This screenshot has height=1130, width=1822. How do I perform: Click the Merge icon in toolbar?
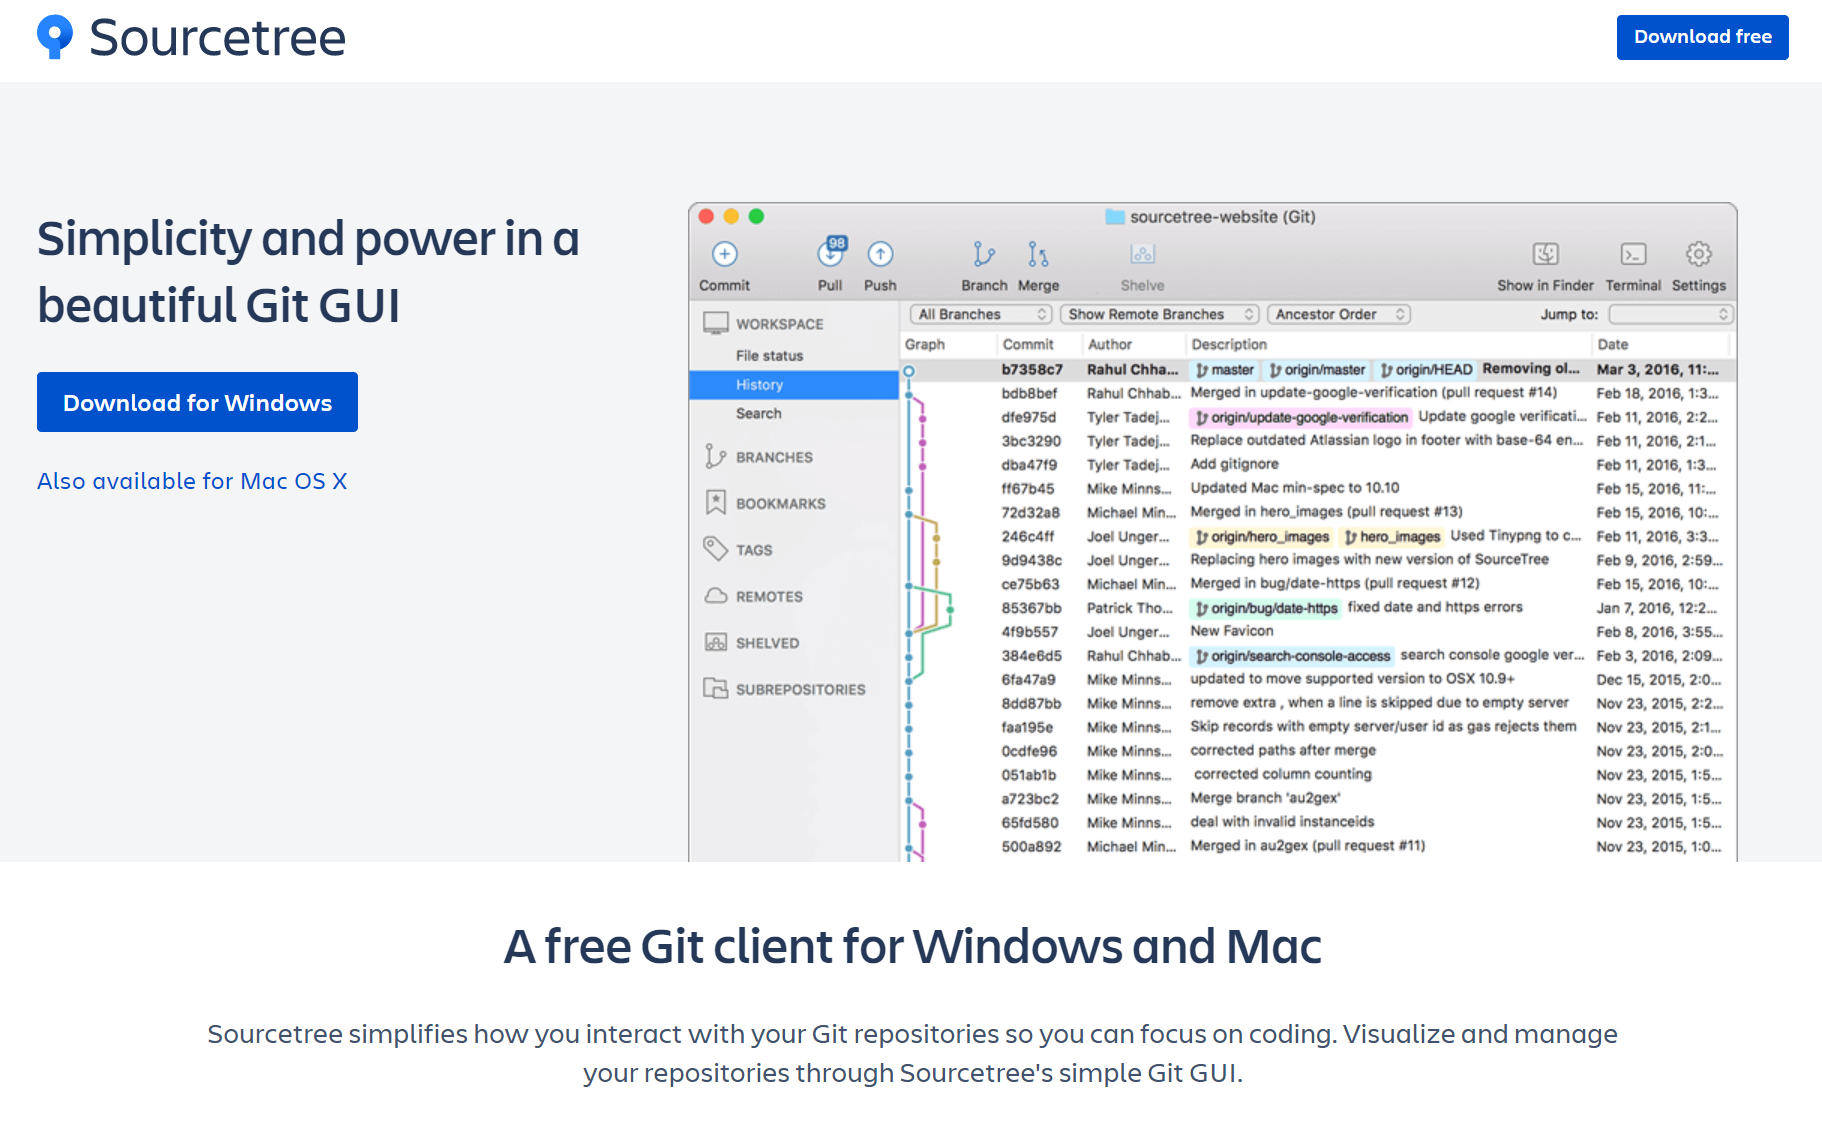coord(1038,254)
